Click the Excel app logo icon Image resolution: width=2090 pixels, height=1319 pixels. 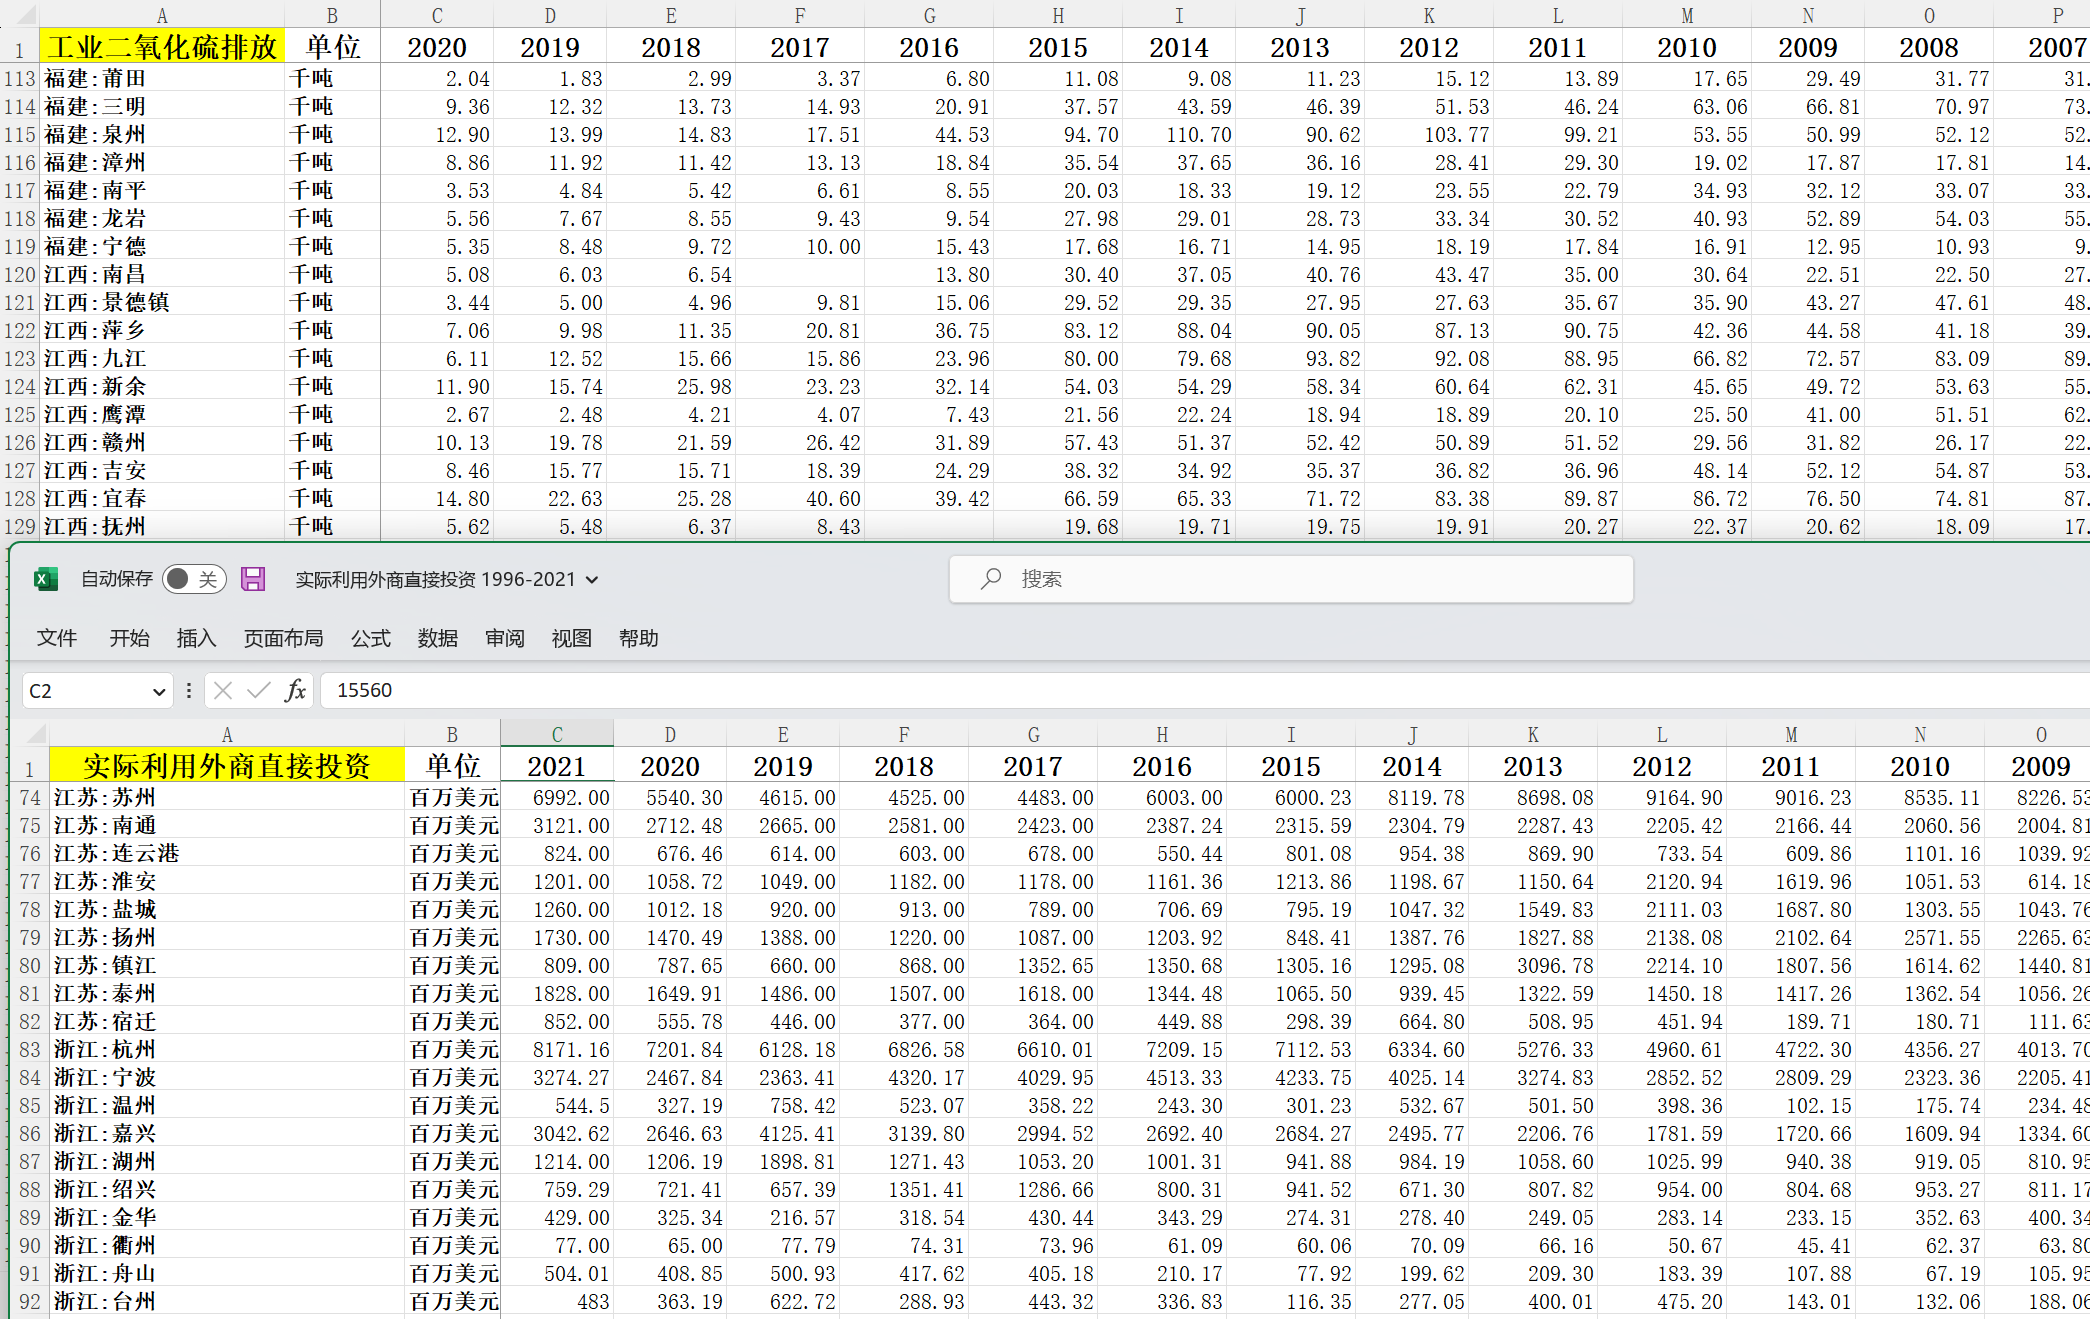46,579
